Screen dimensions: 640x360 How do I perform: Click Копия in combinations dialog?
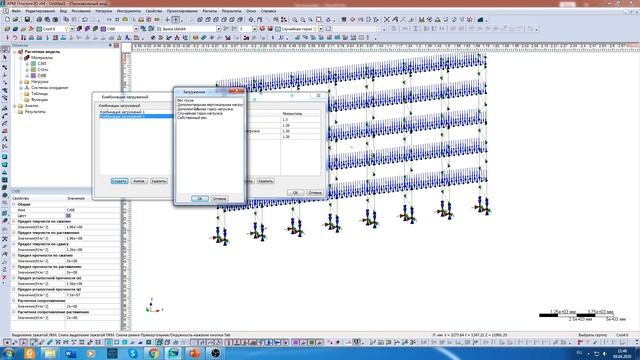coord(139,181)
